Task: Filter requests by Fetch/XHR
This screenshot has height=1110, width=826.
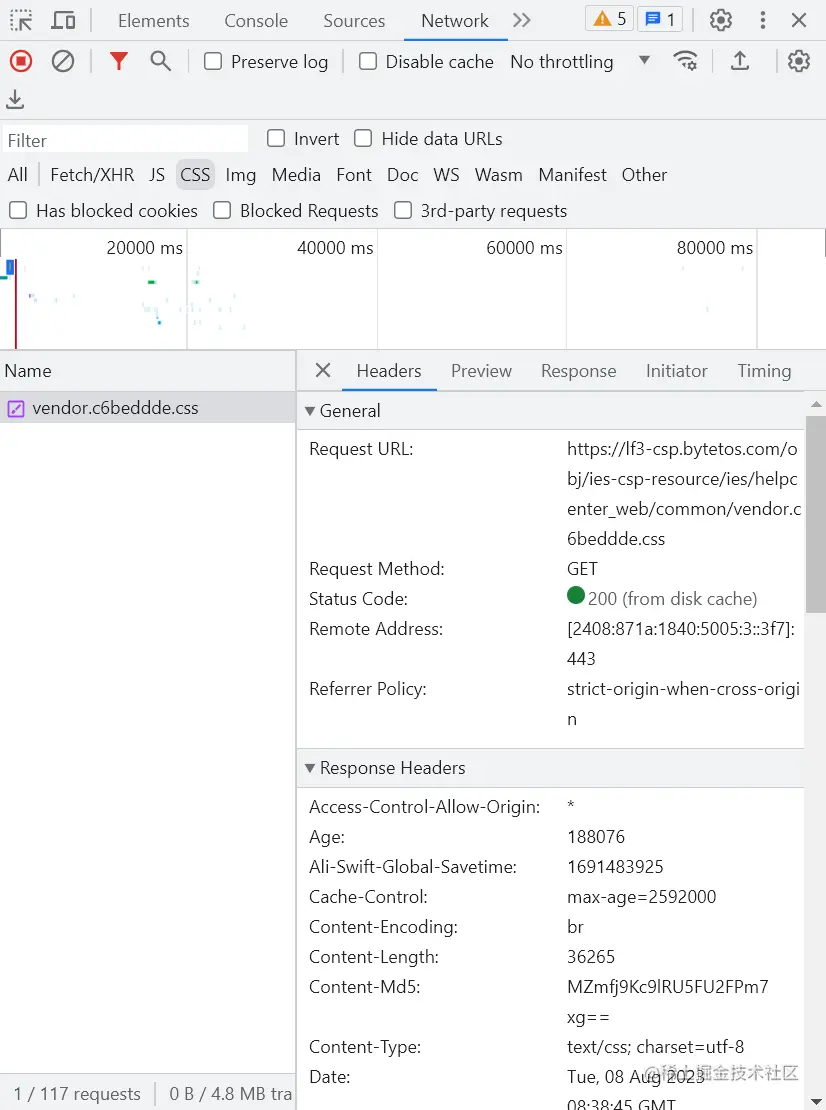Action: coord(92,175)
